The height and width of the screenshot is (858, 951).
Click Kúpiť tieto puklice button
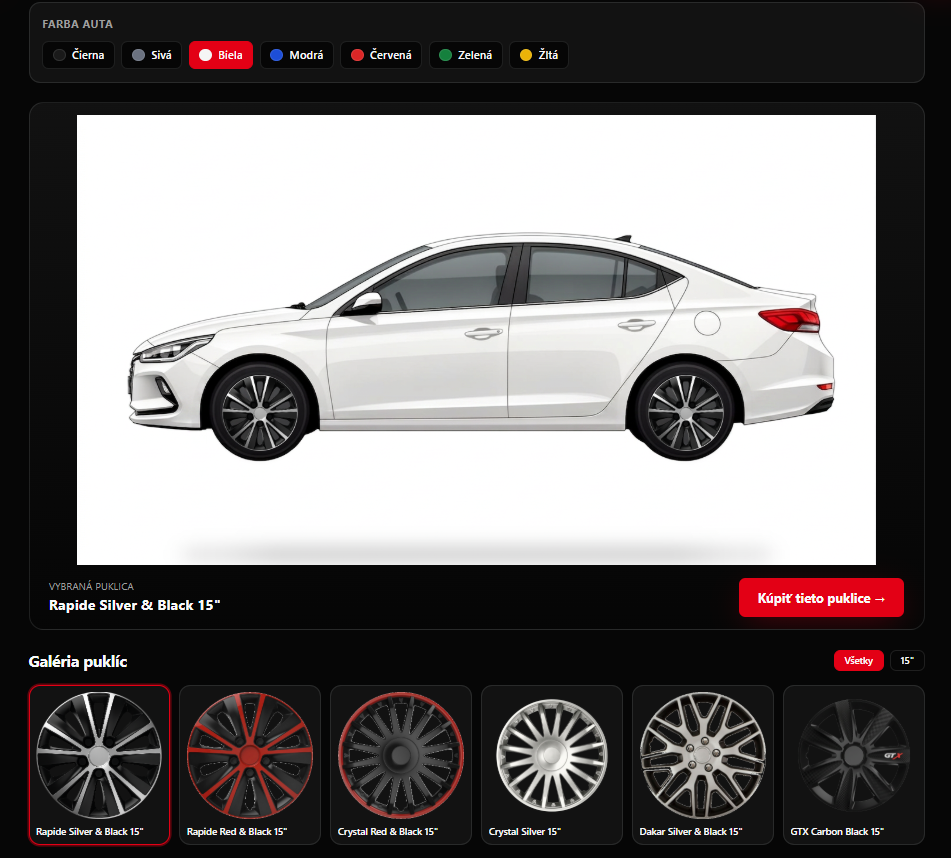click(821, 598)
